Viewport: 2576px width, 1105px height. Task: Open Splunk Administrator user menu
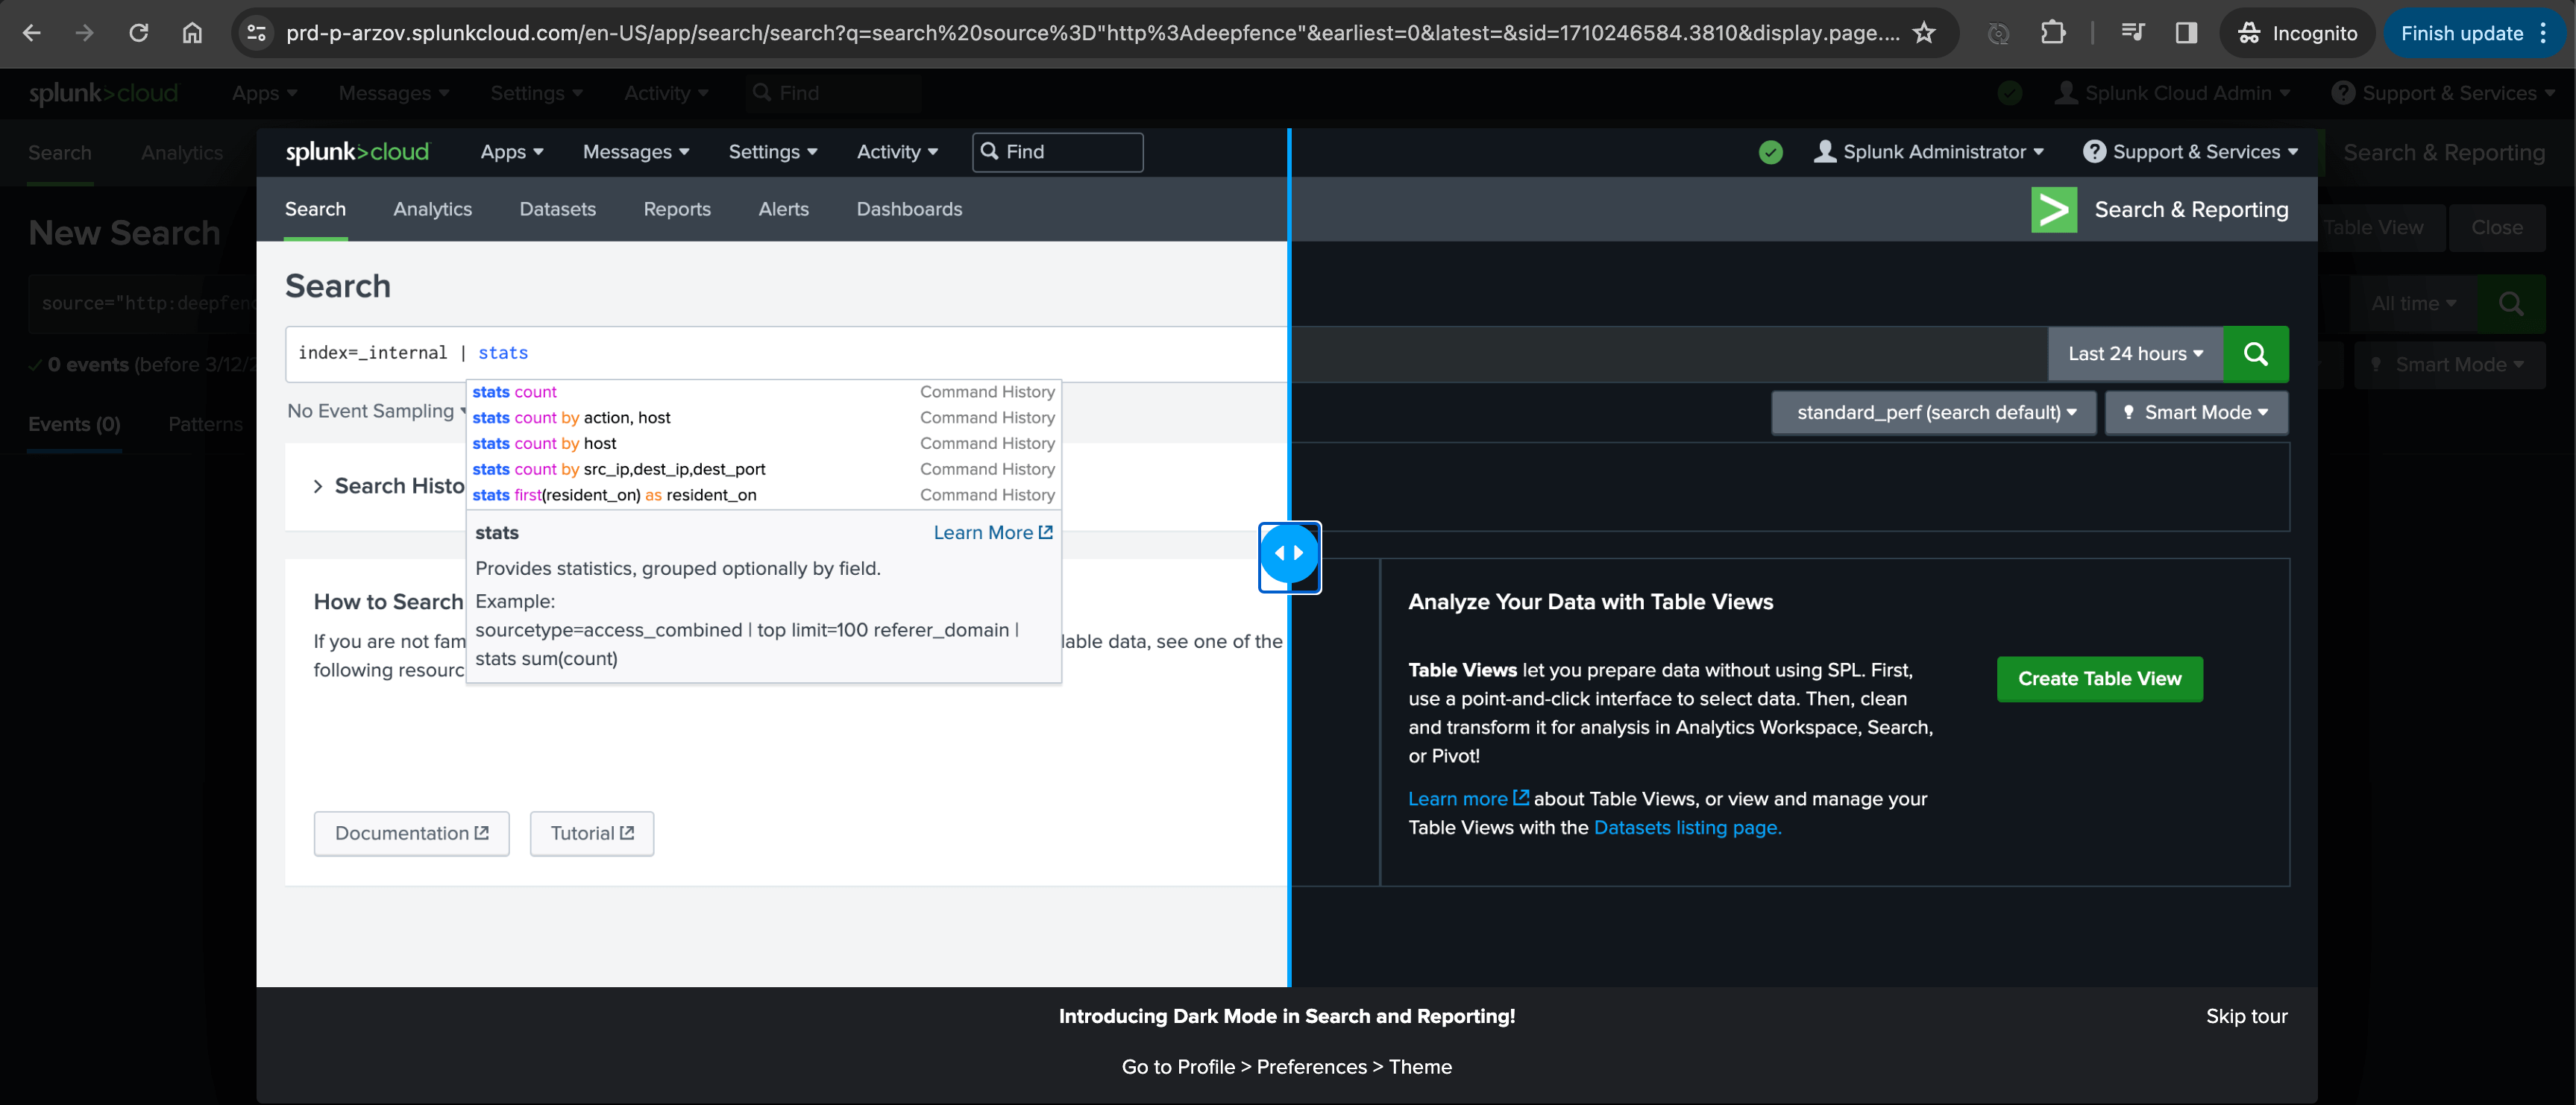point(1929,152)
